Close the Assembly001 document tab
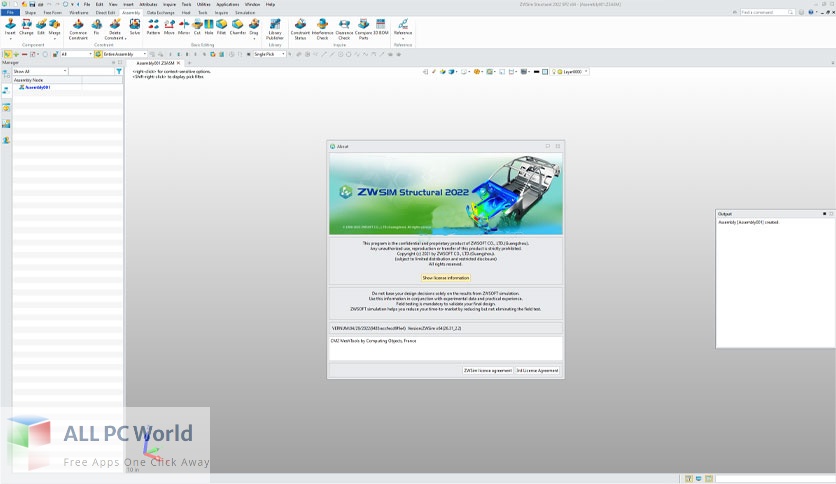 tap(179, 63)
